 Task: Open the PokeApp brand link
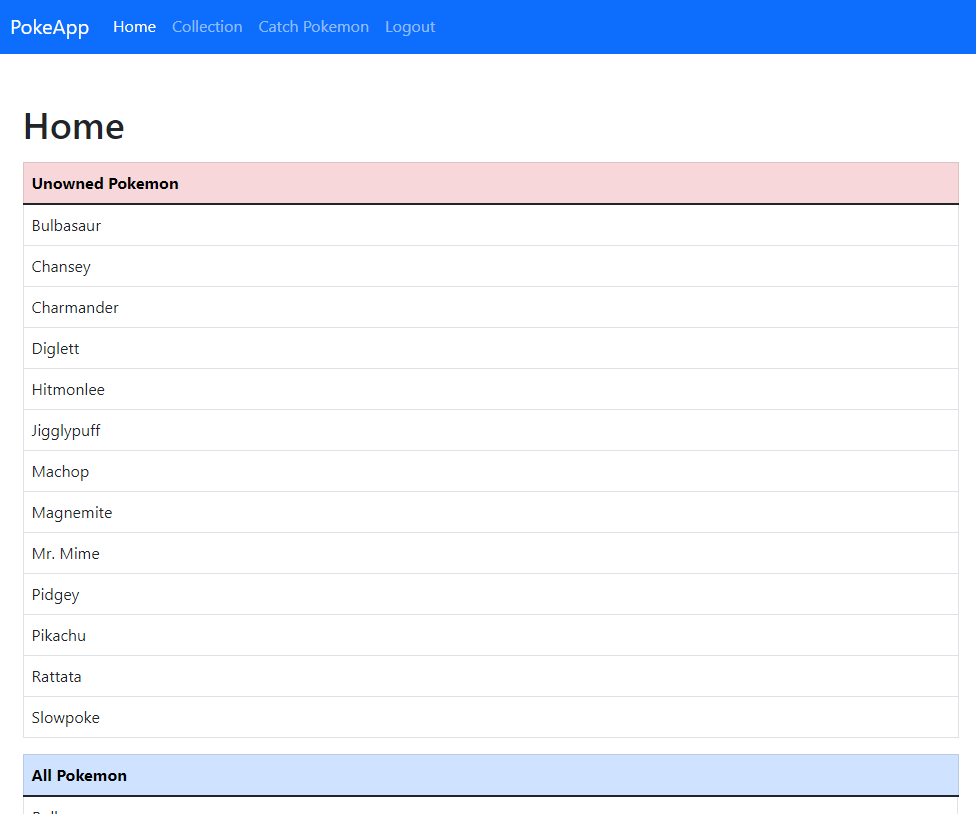[50, 27]
